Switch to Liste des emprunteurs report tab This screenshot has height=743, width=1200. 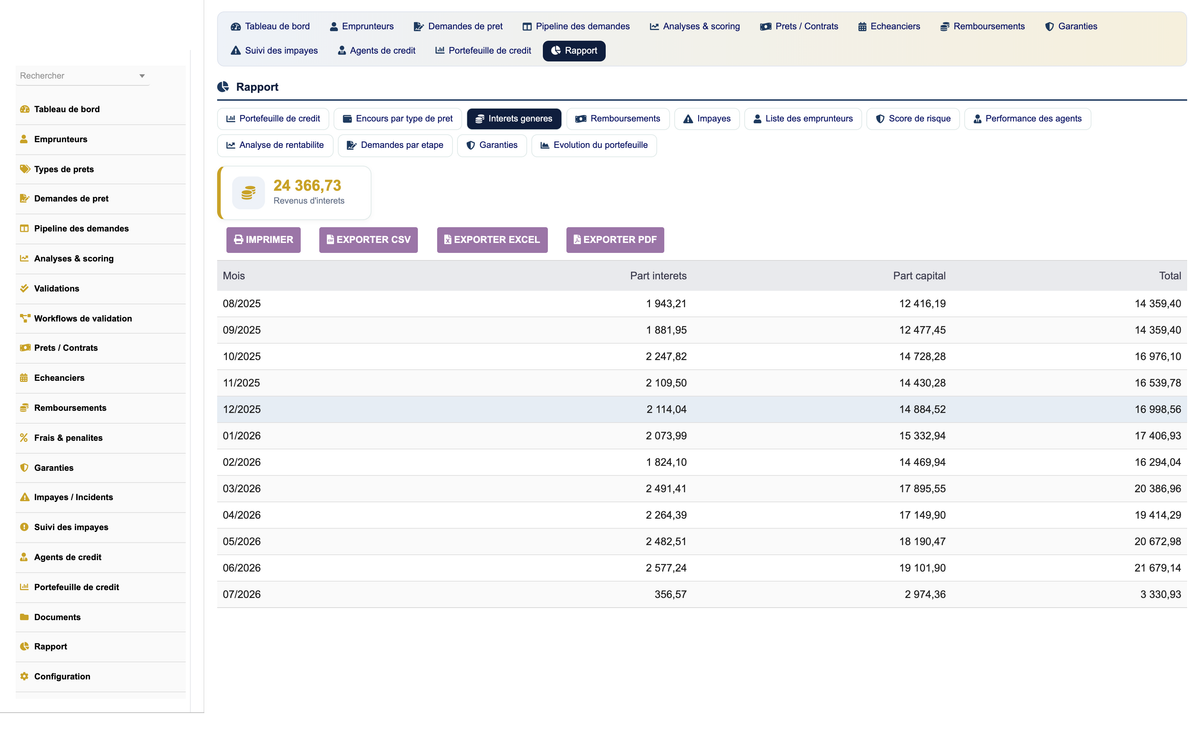803,119
